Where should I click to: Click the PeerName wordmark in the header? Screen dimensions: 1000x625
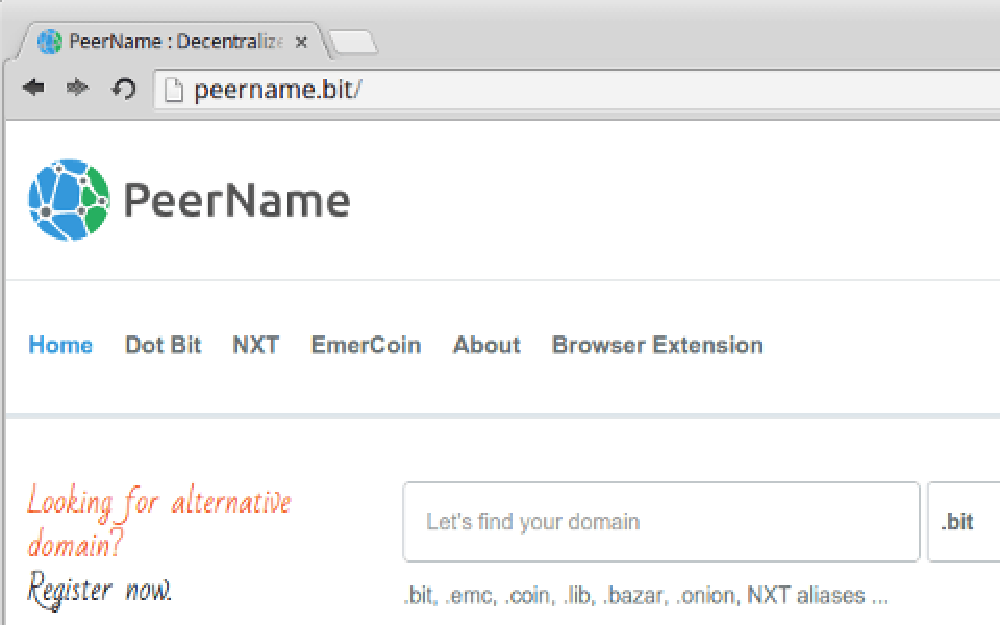click(x=236, y=201)
